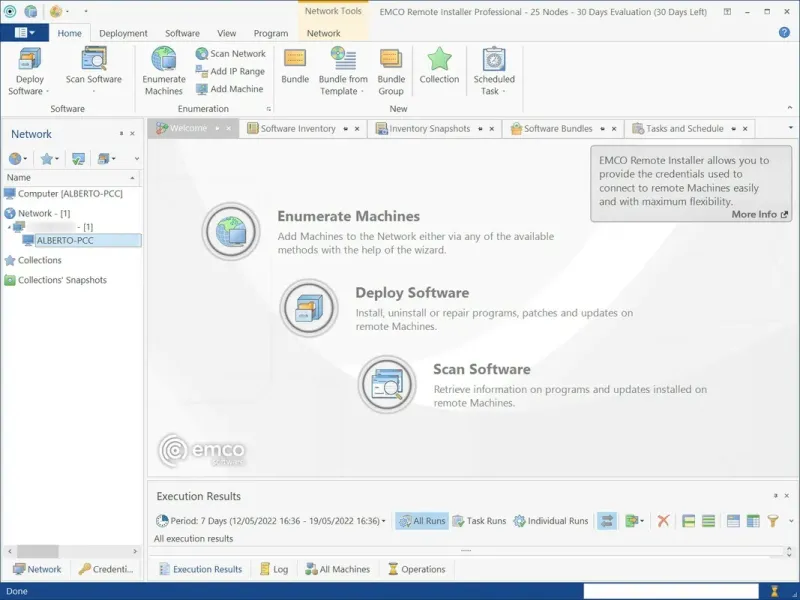Open the Software ribbon tab
This screenshot has height=600, width=800.
coord(182,33)
